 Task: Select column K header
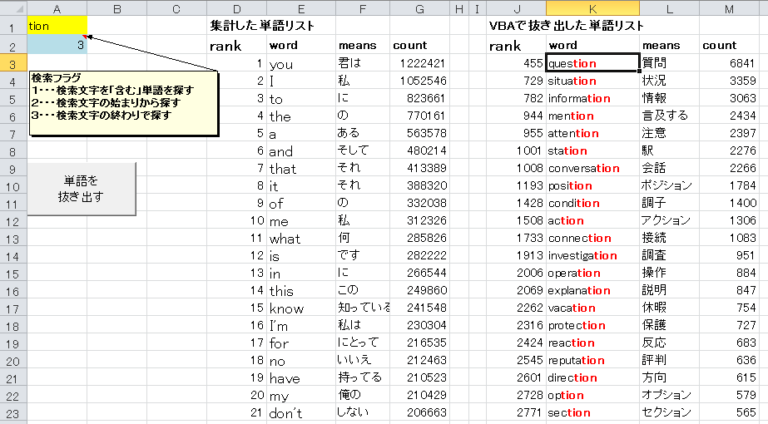pyautogui.click(x=592, y=8)
